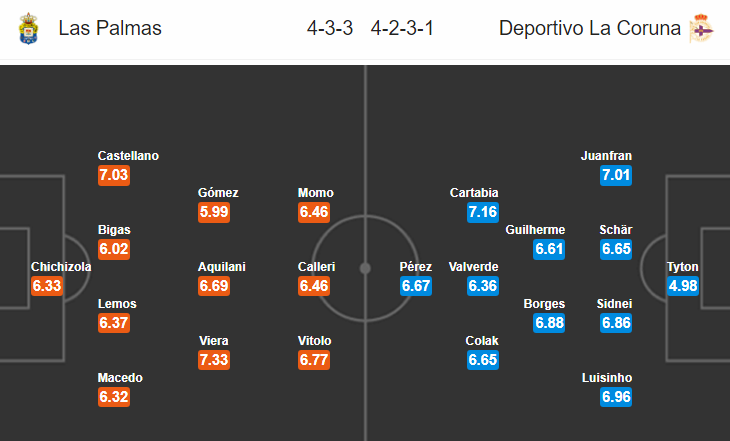Open the Las Palmas team name link

[110, 28]
